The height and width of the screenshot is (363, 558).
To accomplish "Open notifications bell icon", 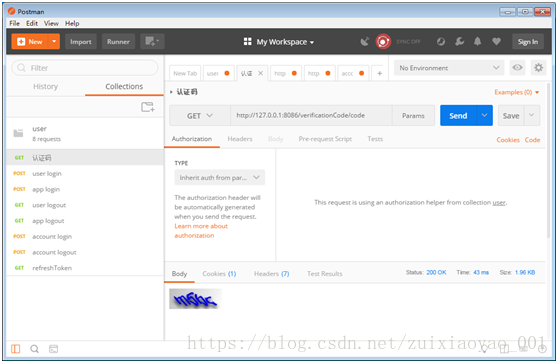I will point(478,42).
